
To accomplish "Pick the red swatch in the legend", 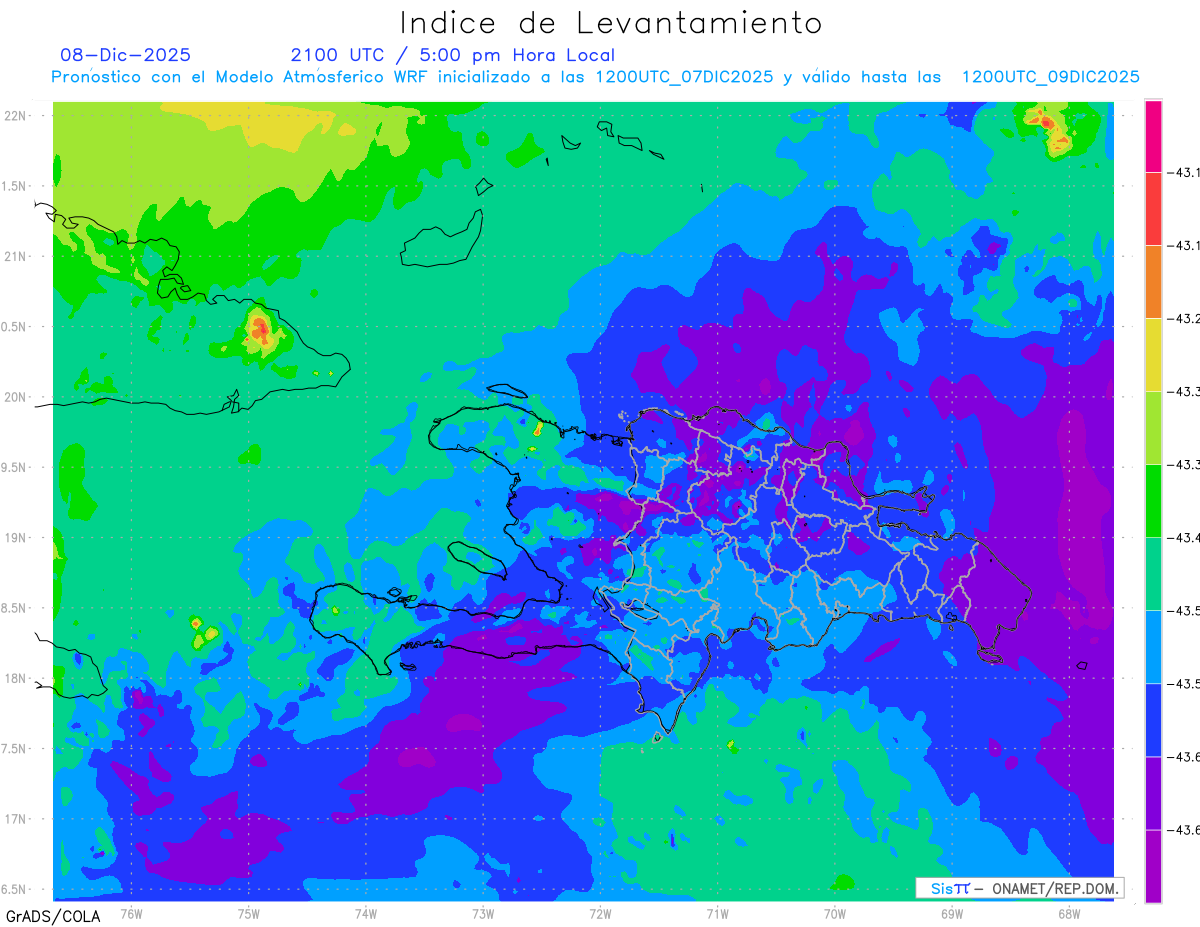I will click(x=1153, y=209).
